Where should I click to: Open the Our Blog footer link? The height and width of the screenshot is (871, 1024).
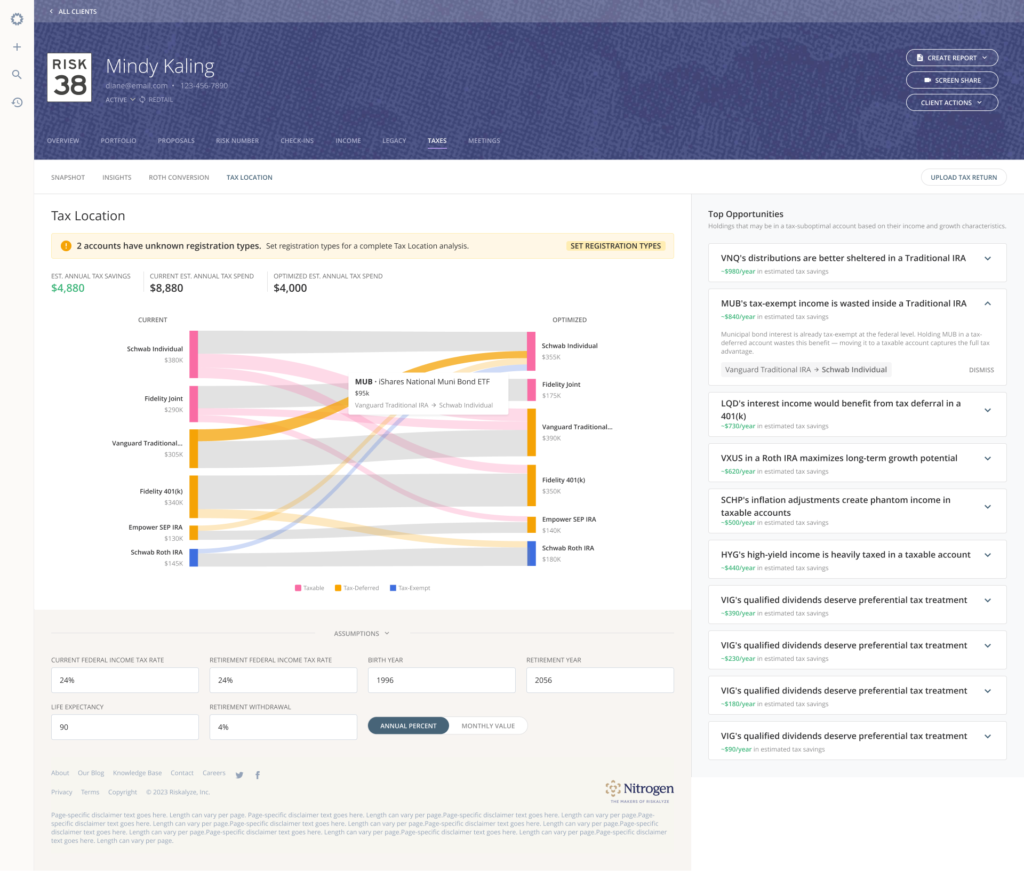point(91,773)
